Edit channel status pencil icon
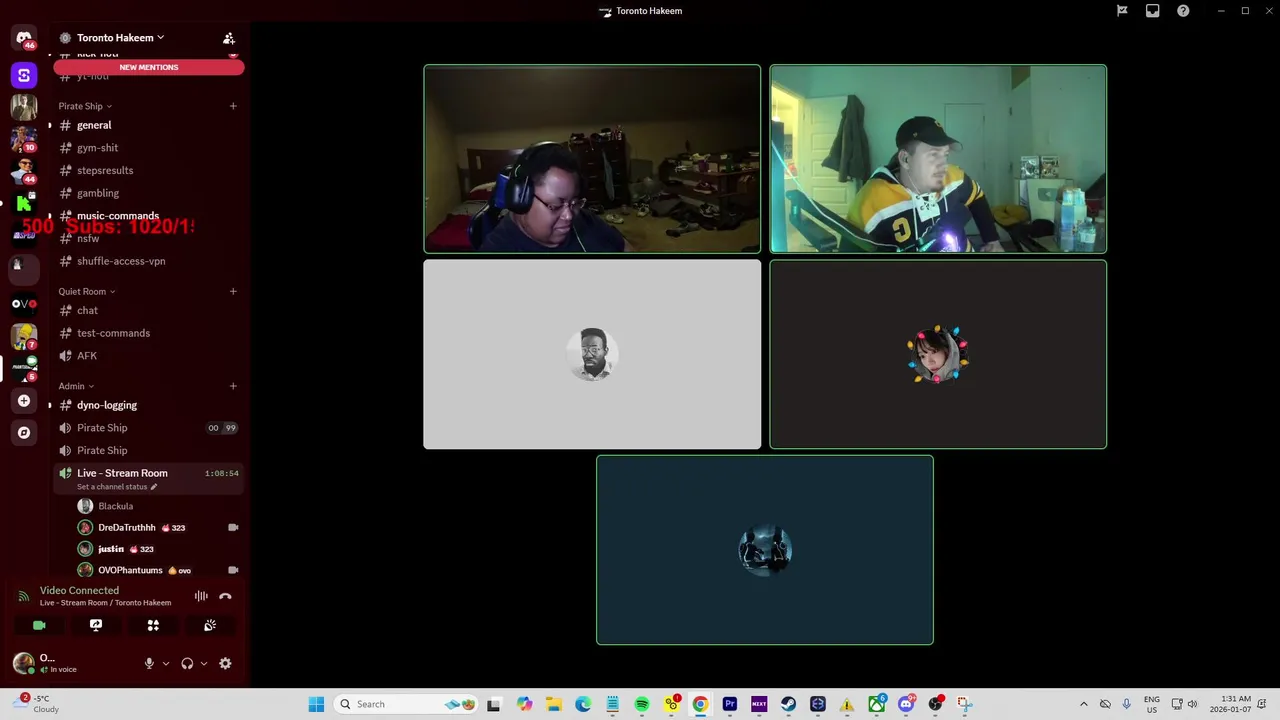The width and height of the screenshot is (1280, 720). 154,487
